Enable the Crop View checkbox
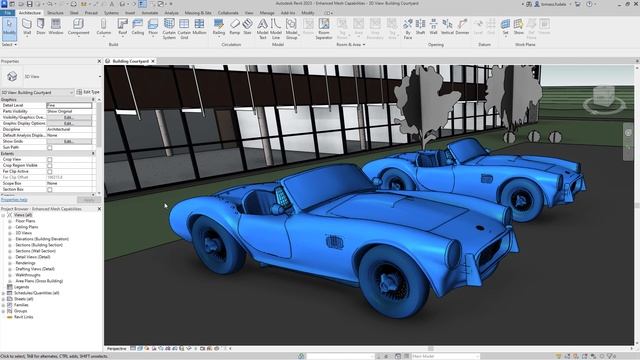640x360 pixels. (x=49, y=160)
